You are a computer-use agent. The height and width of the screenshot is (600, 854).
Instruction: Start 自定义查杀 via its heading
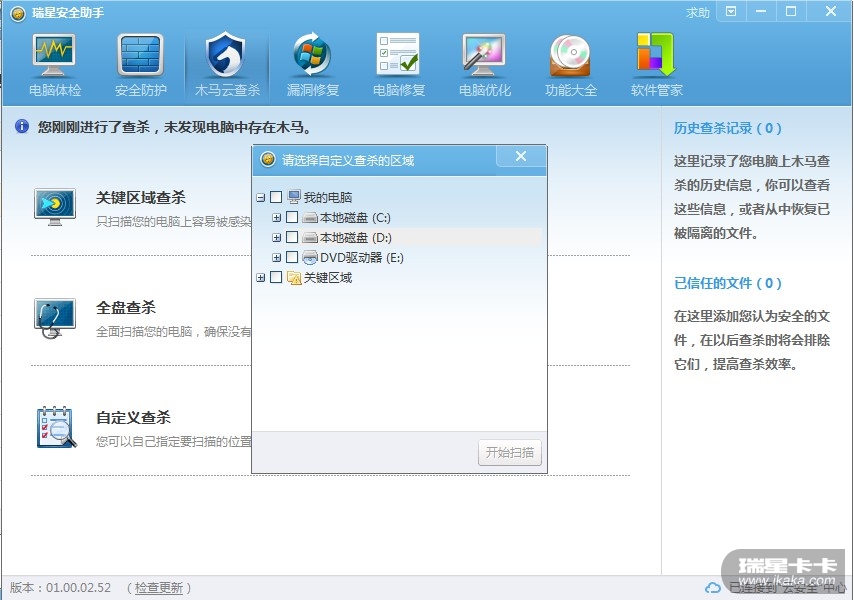click(133, 418)
